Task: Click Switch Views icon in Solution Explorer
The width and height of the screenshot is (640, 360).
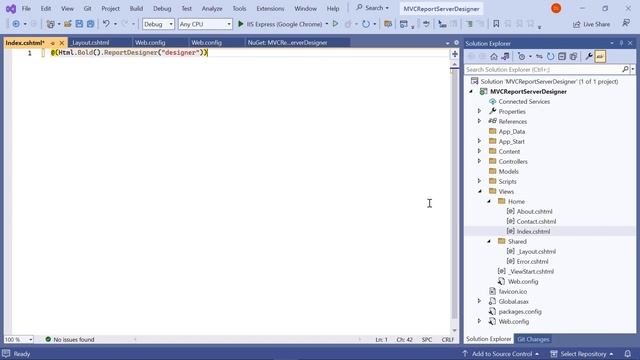Action: [505, 57]
